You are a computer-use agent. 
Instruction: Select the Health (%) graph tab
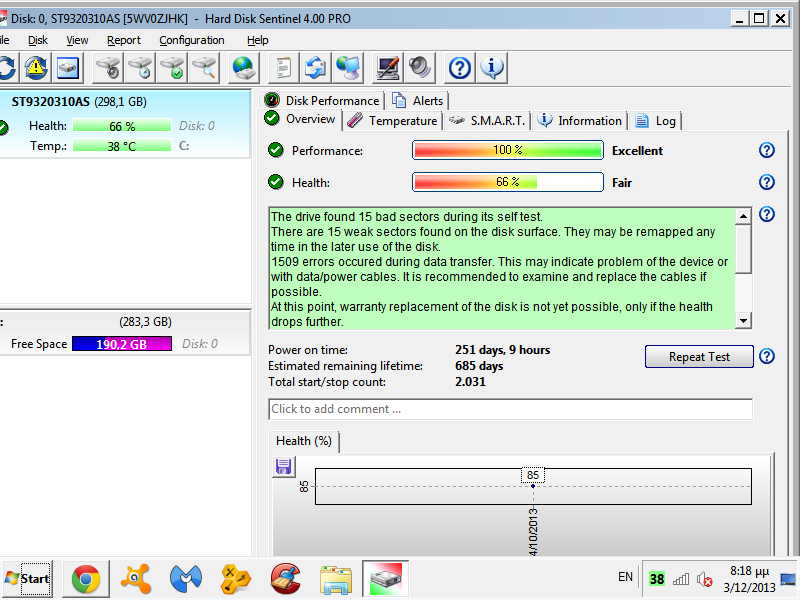pyautogui.click(x=304, y=441)
